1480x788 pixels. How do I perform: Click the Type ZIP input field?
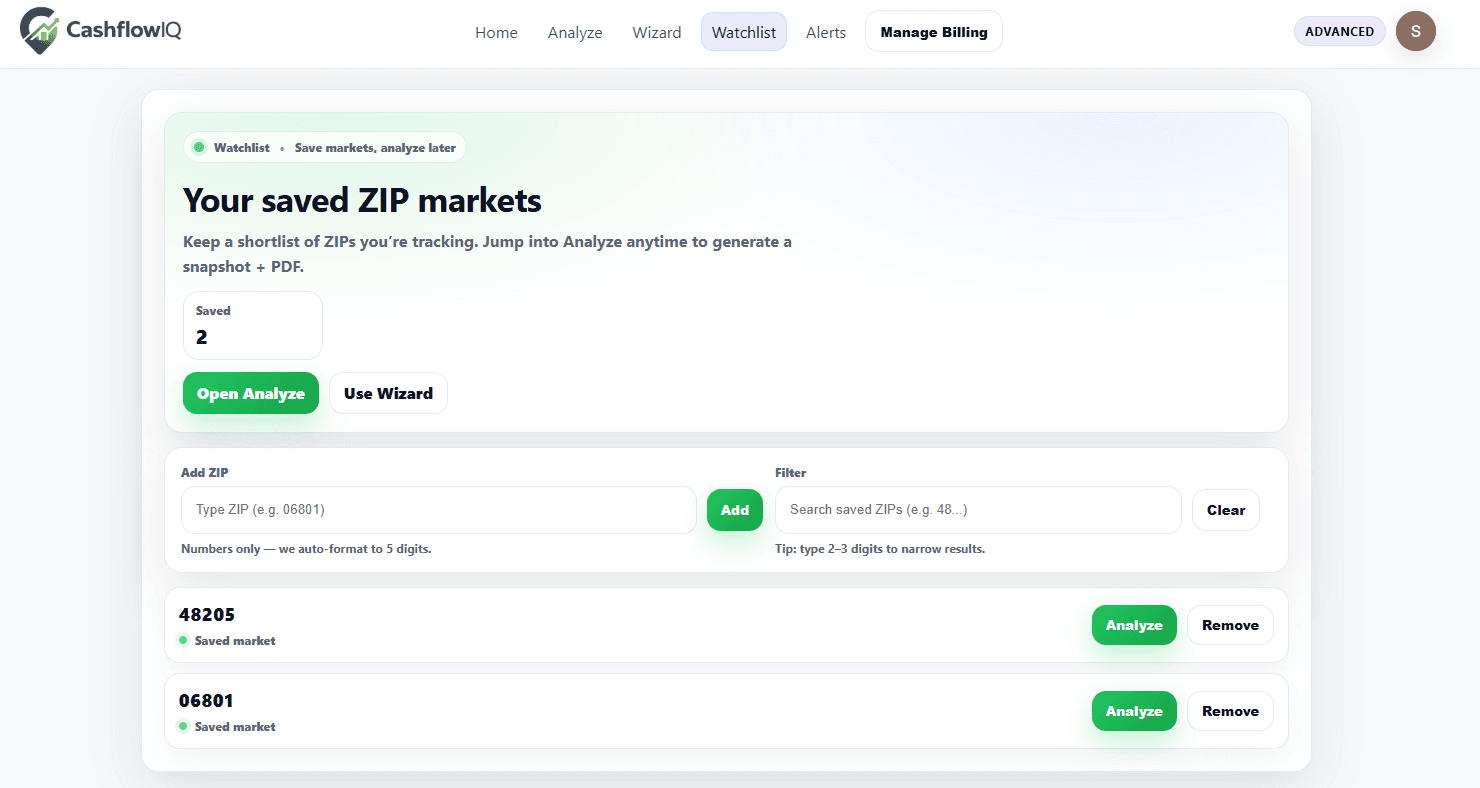pyautogui.click(x=438, y=510)
